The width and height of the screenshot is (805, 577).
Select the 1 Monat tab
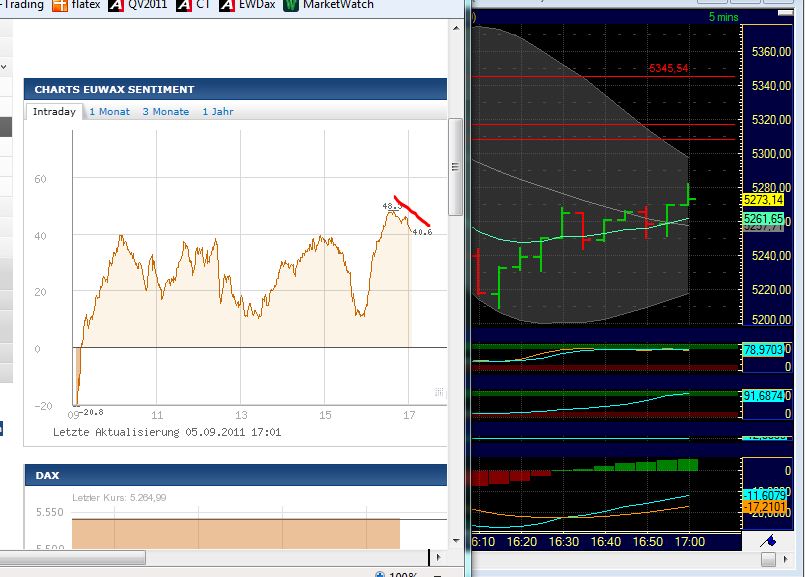click(x=109, y=111)
